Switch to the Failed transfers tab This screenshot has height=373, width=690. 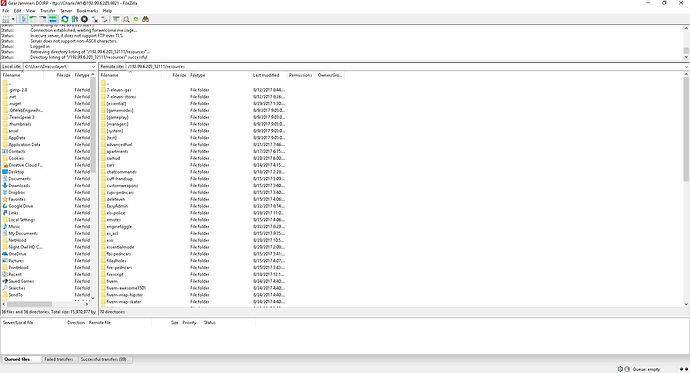pyautogui.click(x=59, y=359)
